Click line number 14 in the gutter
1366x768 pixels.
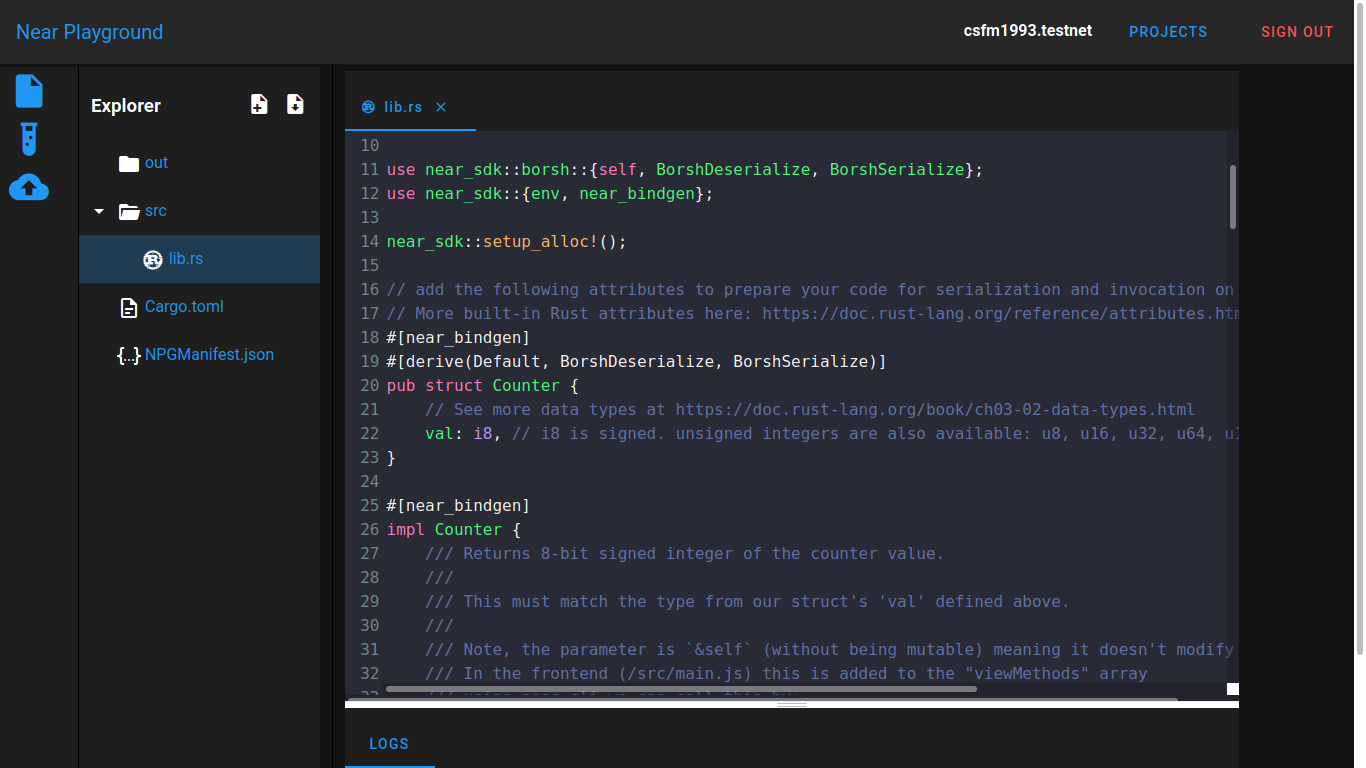tap(369, 242)
